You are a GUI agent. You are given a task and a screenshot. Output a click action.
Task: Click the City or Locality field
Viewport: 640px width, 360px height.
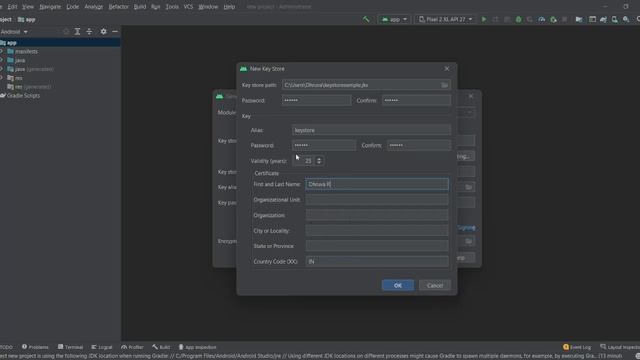[x=377, y=231]
